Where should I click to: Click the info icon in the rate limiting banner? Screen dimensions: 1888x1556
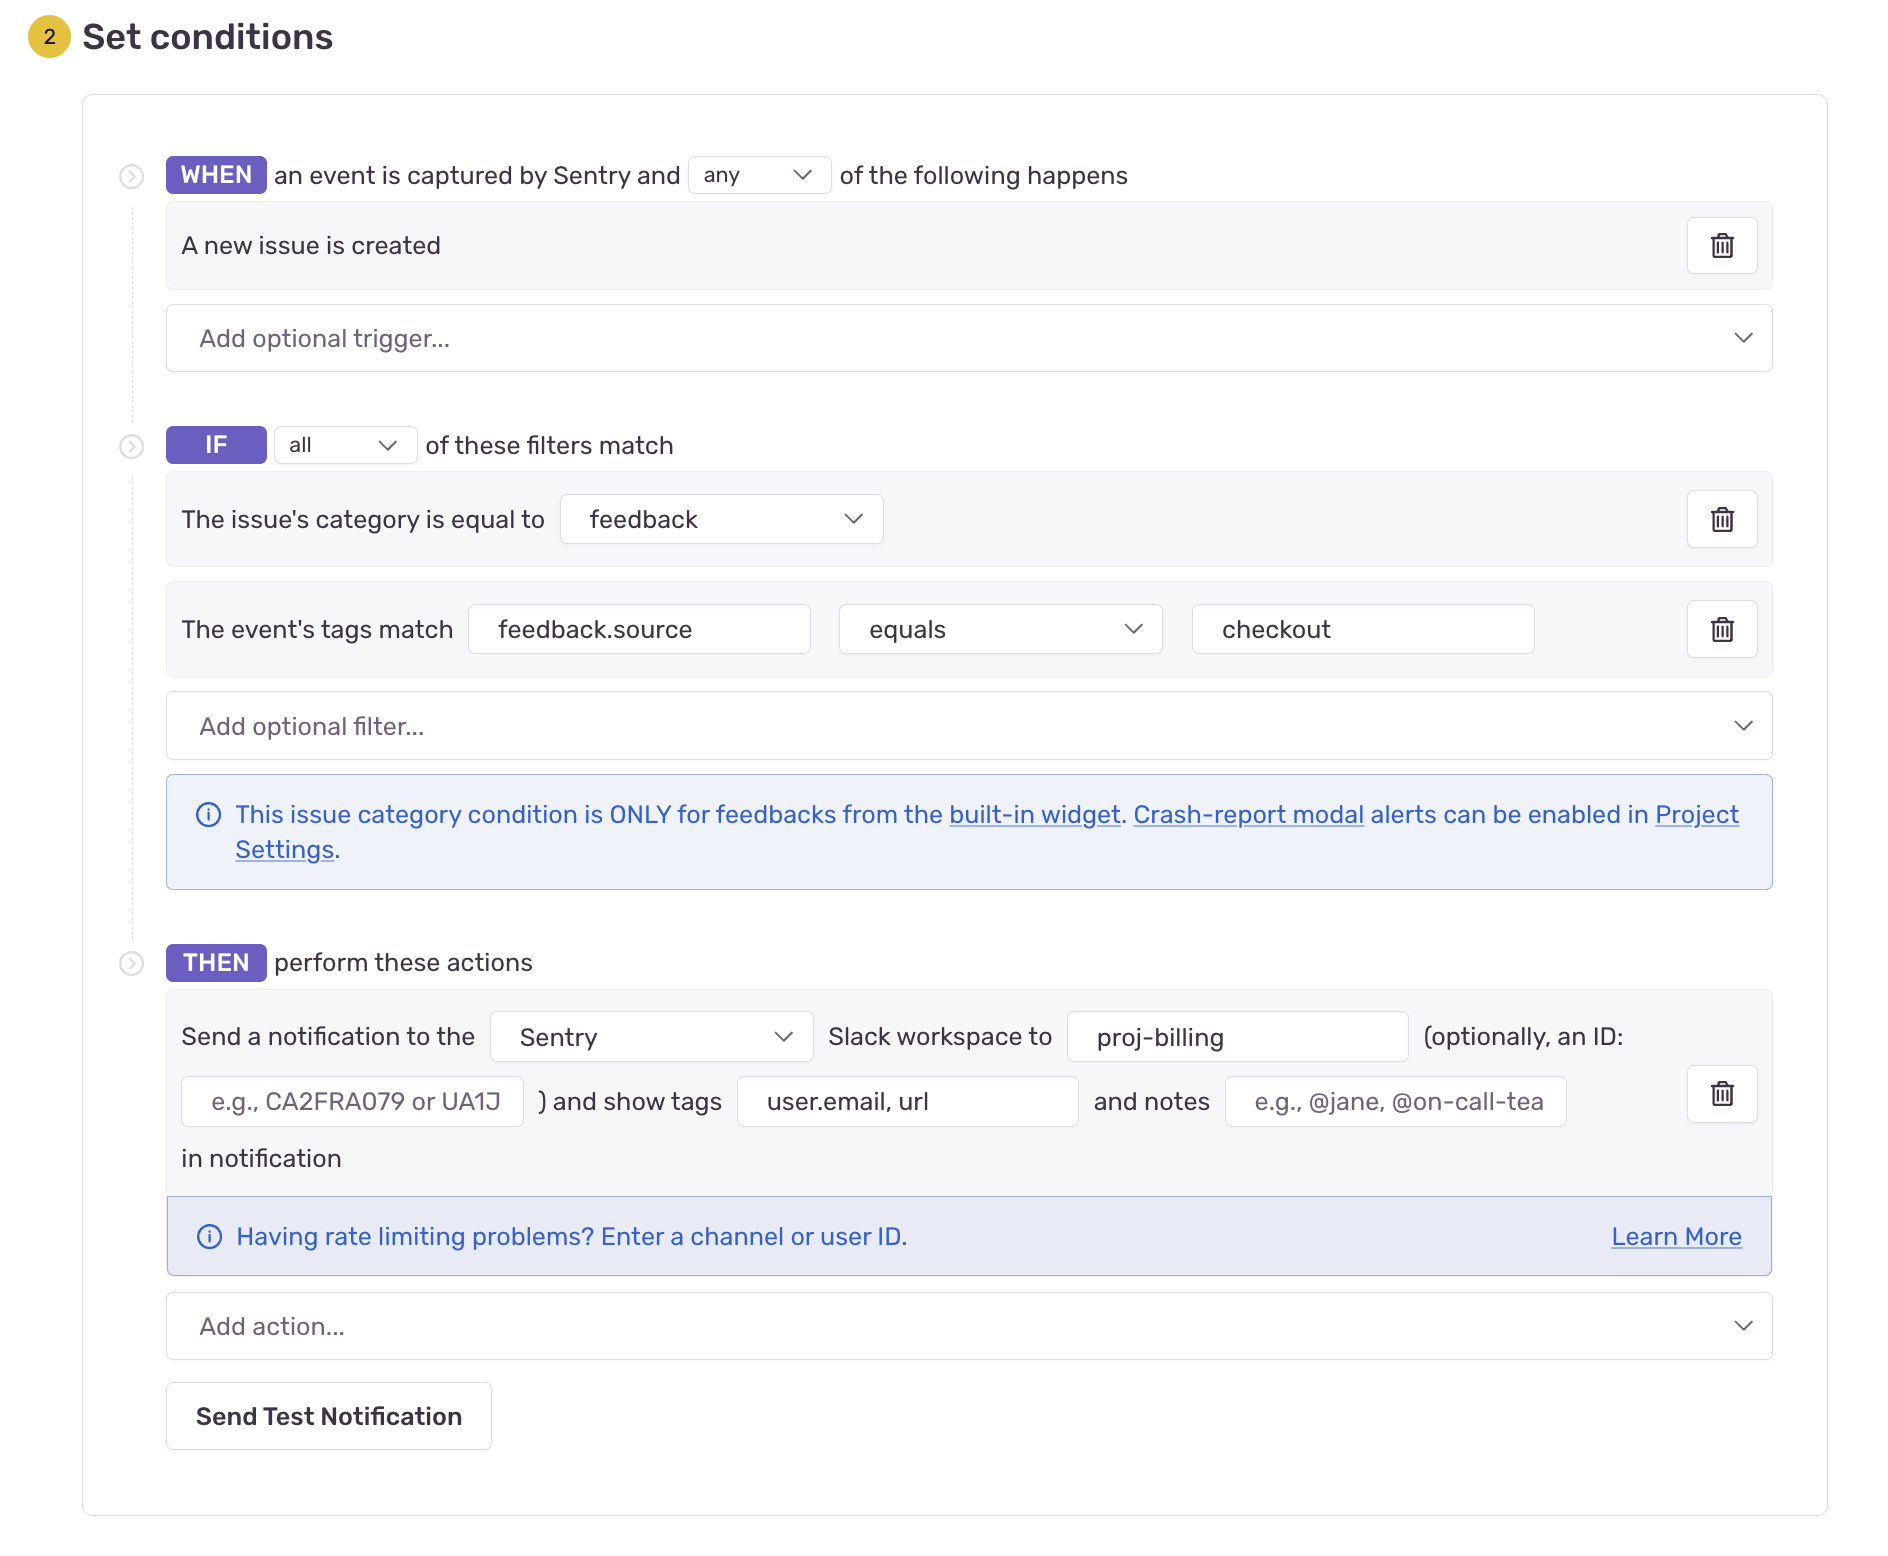coord(208,1236)
